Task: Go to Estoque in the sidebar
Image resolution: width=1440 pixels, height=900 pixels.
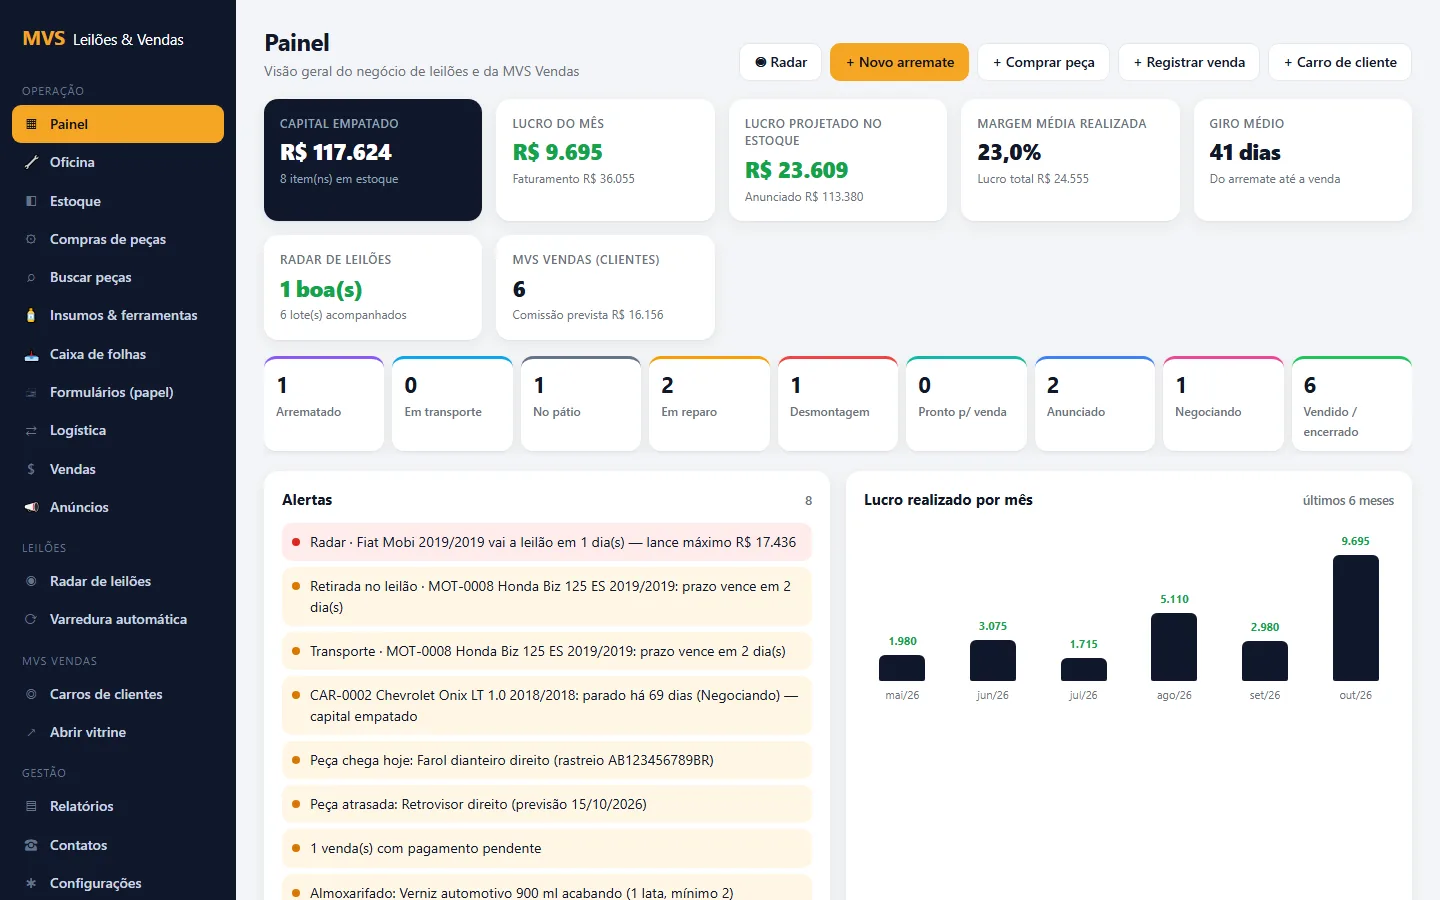Action: point(118,201)
